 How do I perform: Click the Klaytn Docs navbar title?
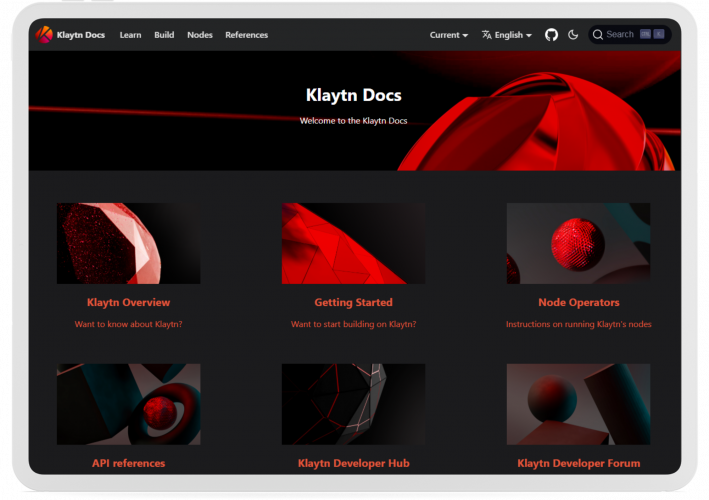point(80,35)
